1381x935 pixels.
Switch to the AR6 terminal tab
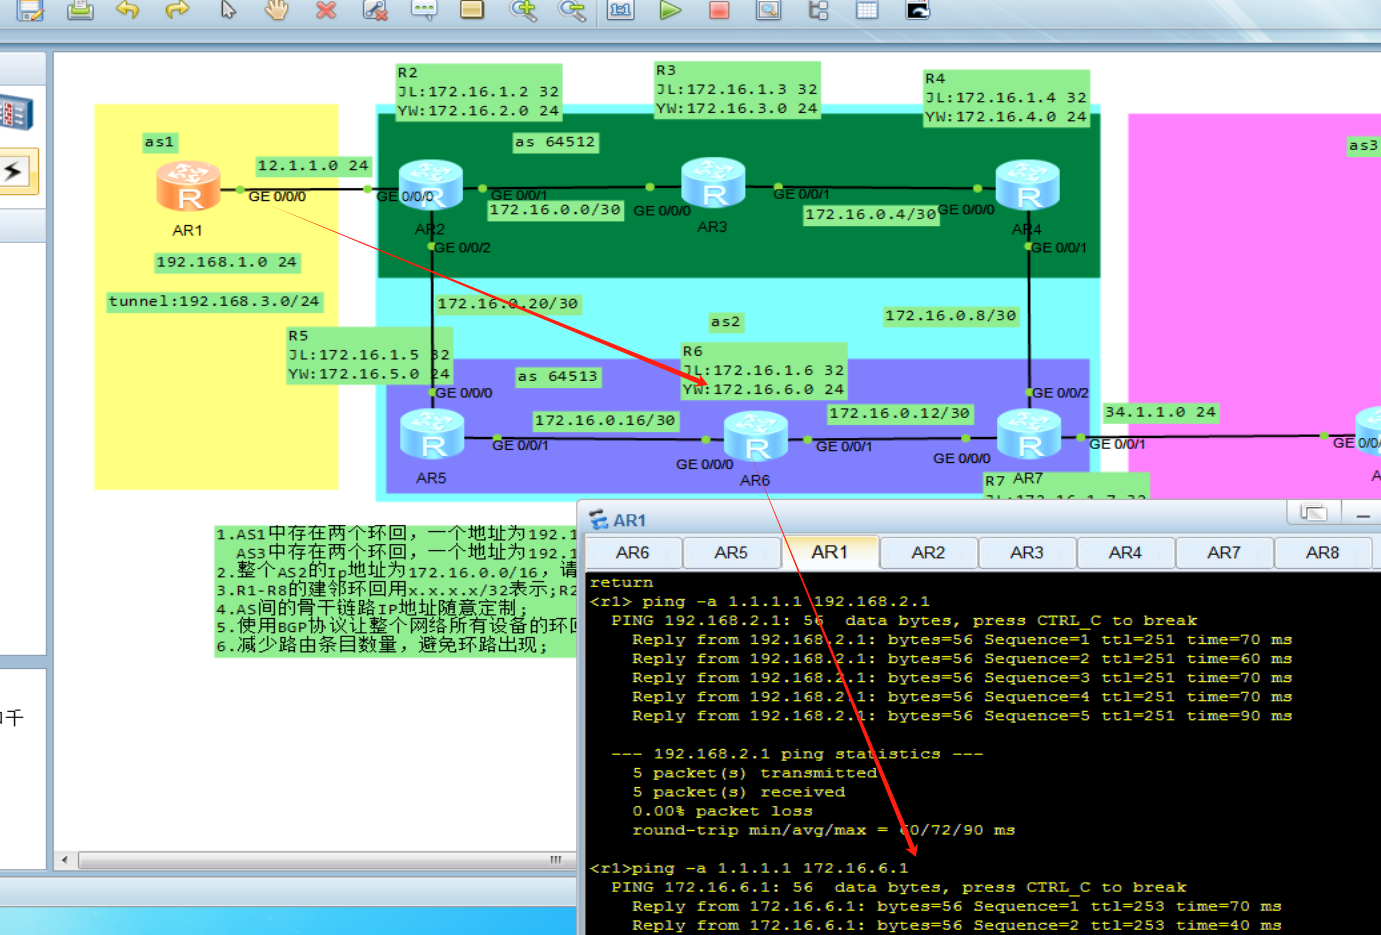pos(633,553)
